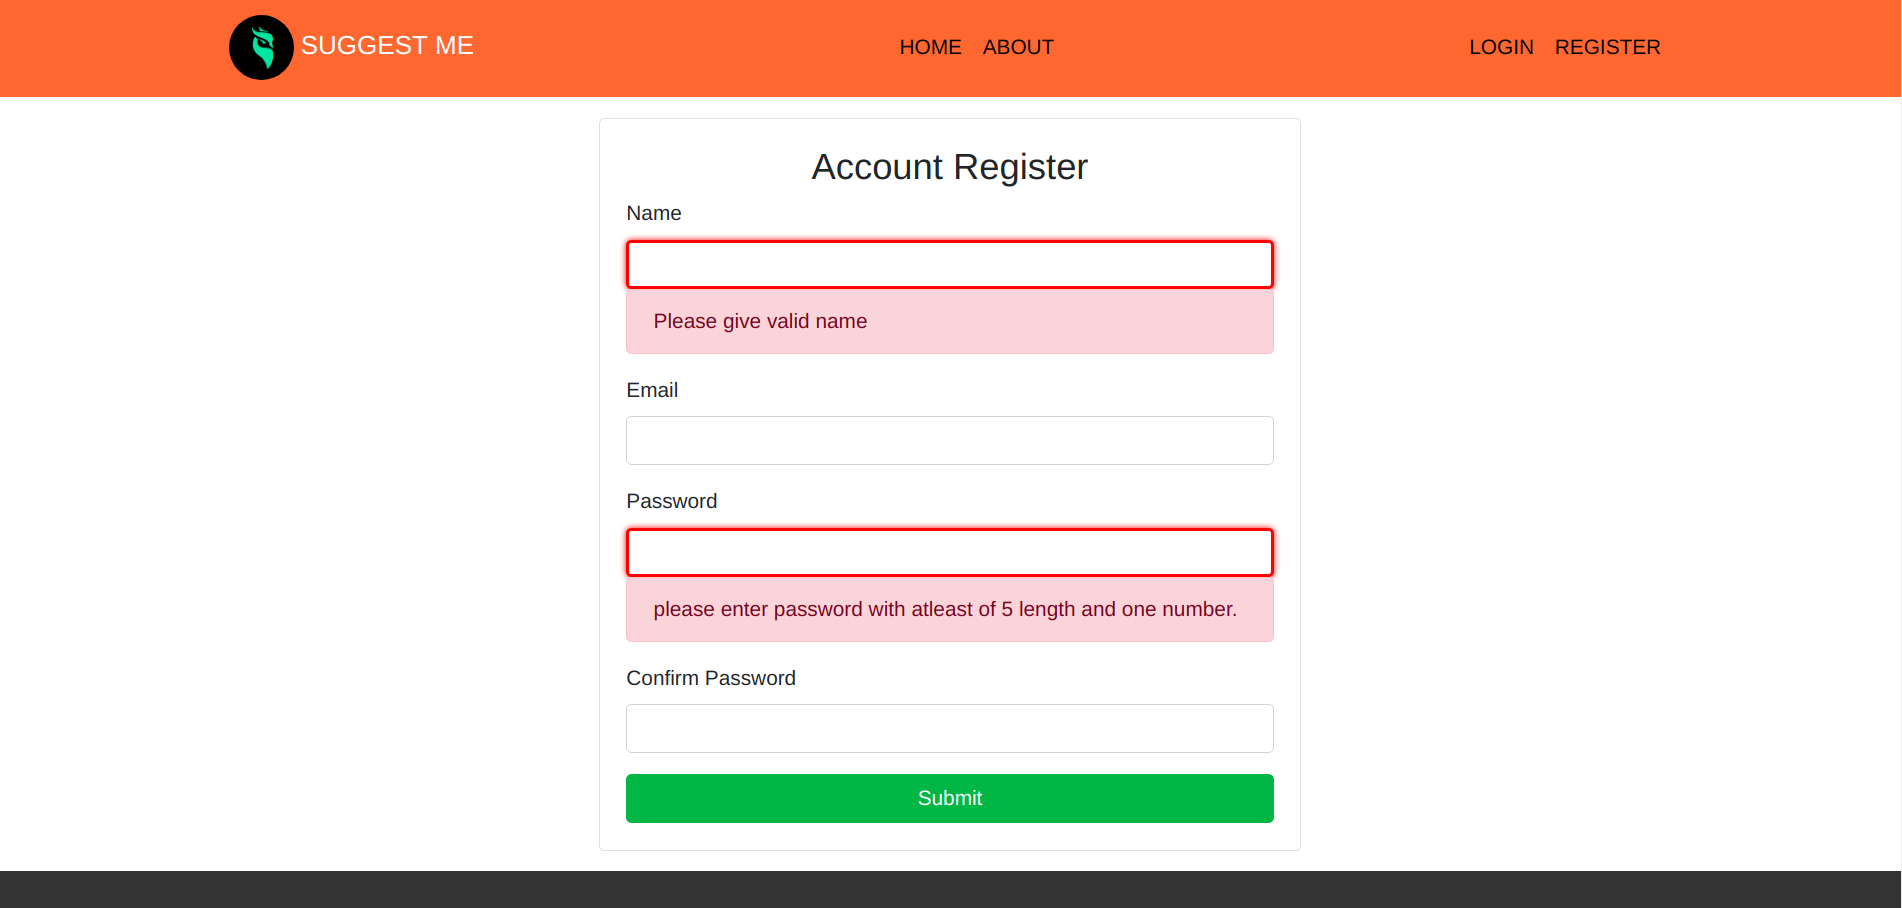
Task: Click the Password label above the third field
Action: [x=671, y=501]
